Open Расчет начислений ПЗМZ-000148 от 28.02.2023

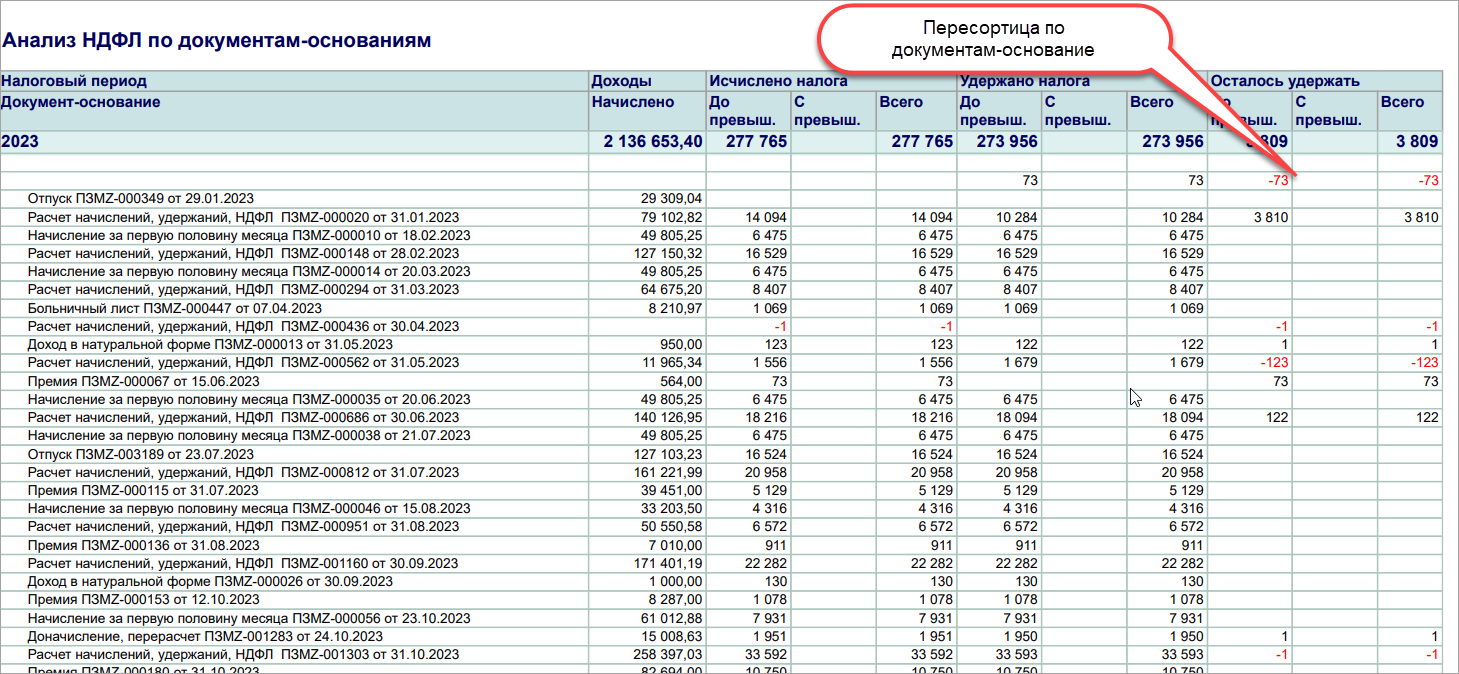pos(243,253)
